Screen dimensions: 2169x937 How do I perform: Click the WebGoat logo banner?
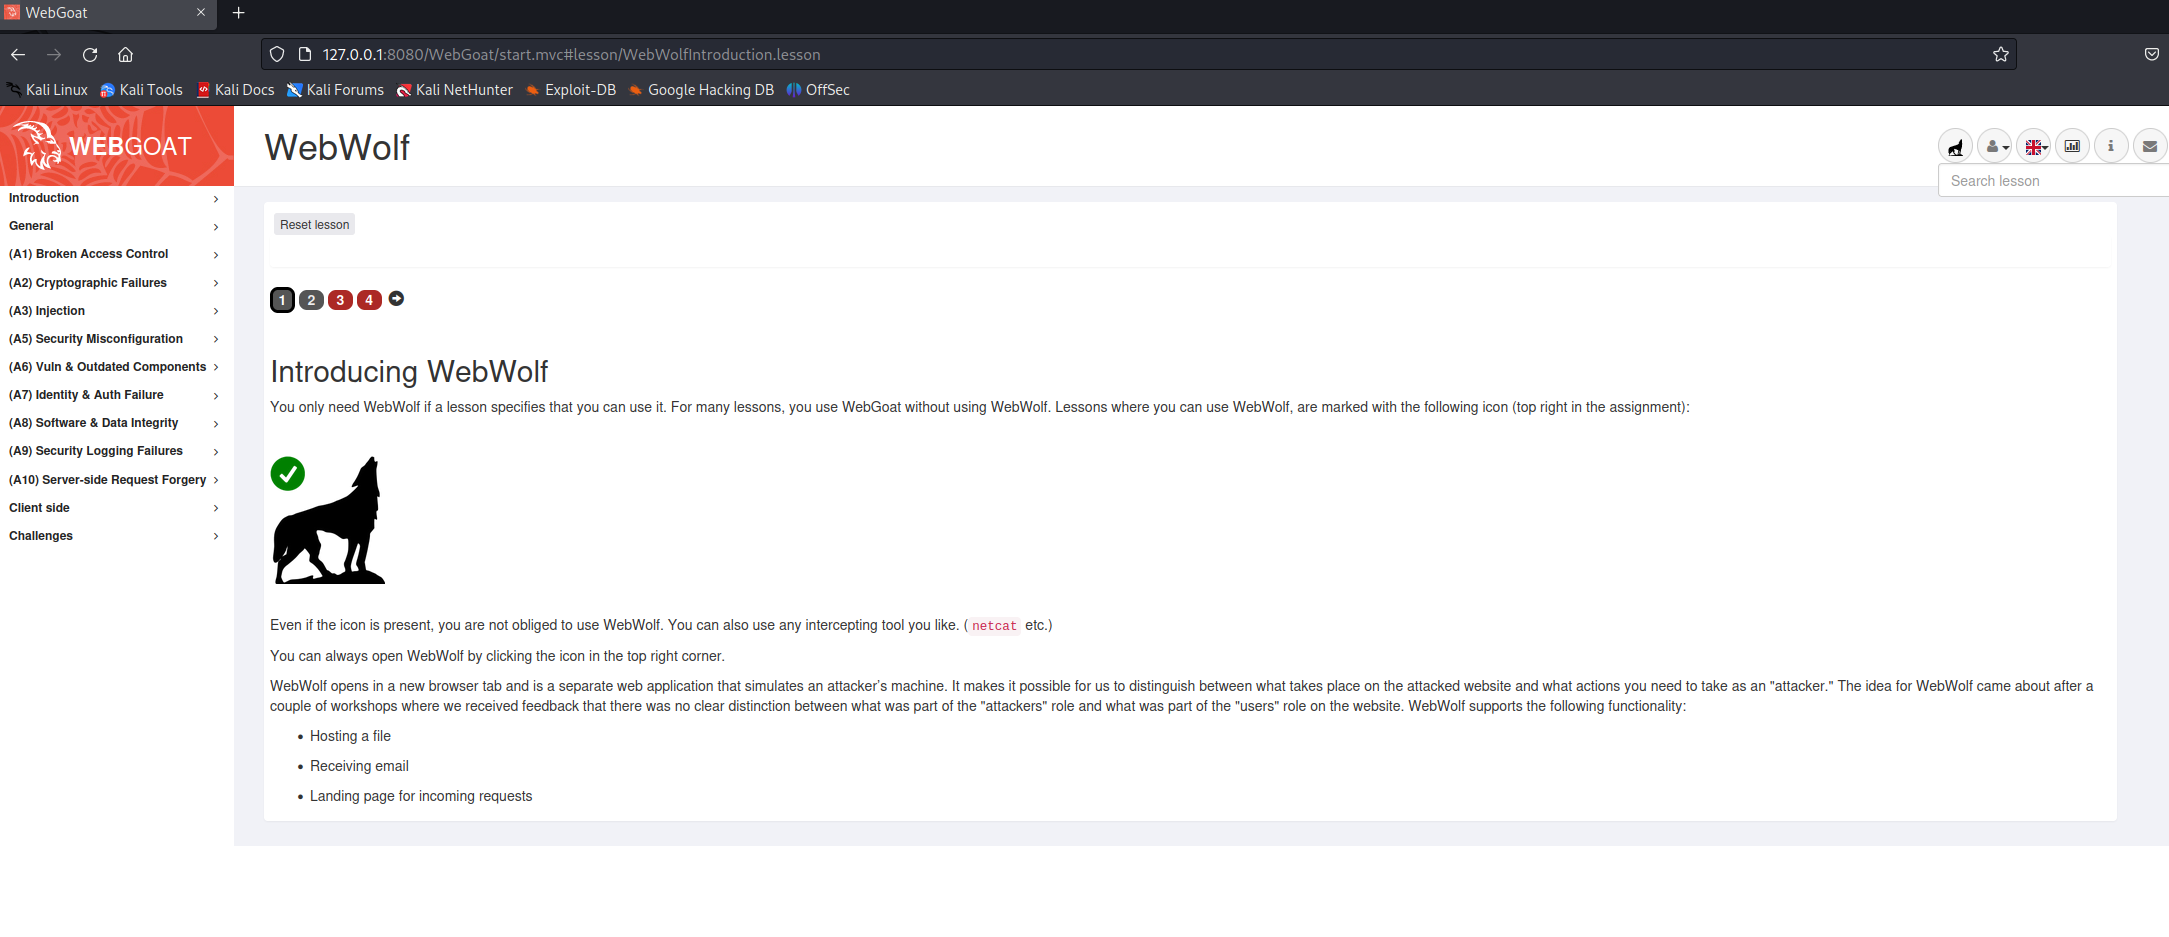tap(117, 146)
